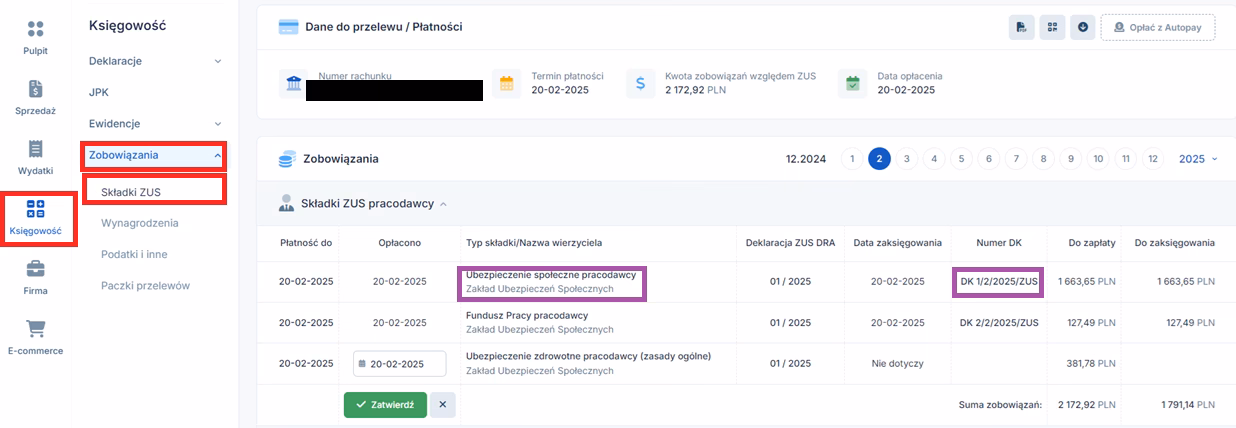Click the Opłać z Autopay button

click(1158, 27)
